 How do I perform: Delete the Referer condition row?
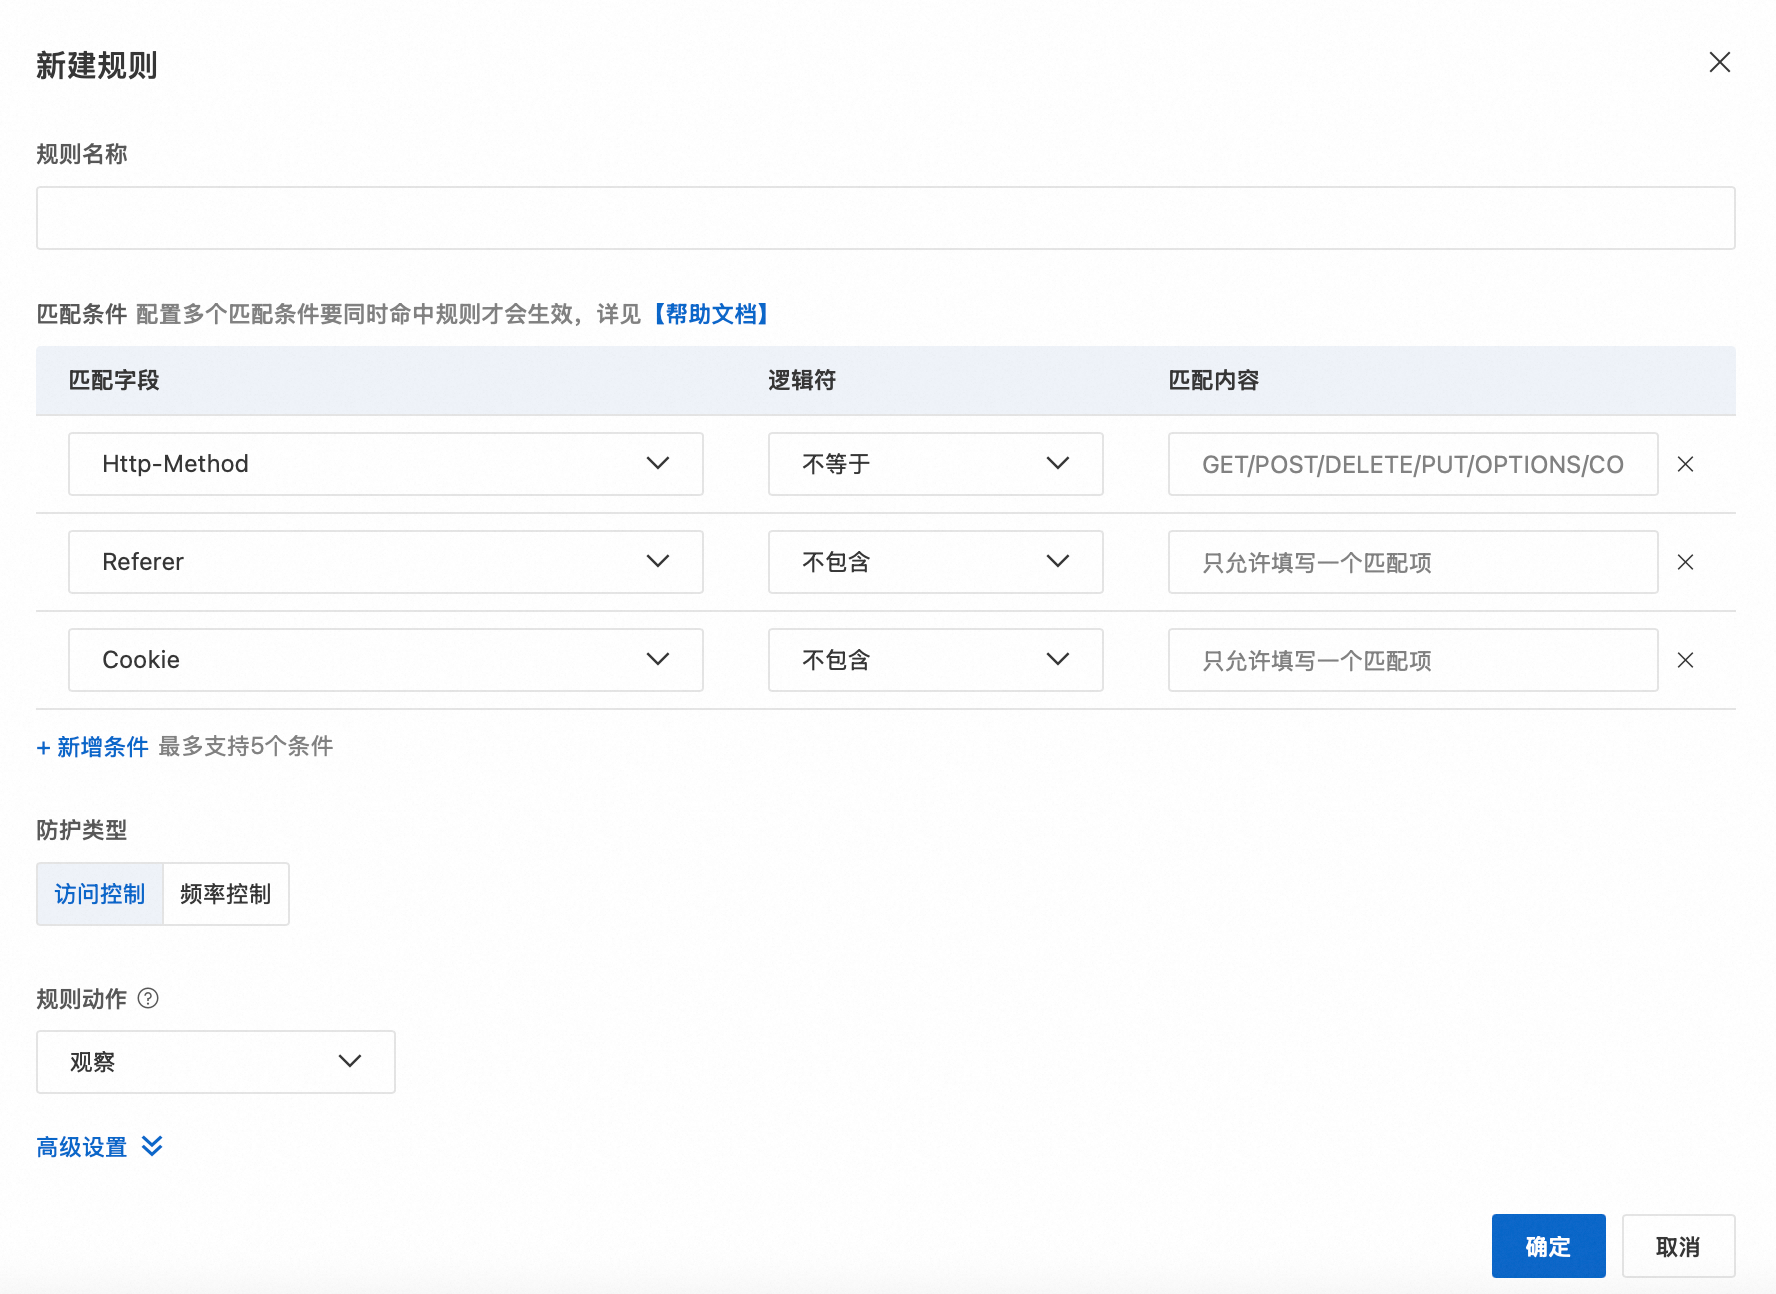pyautogui.click(x=1685, y=562)
